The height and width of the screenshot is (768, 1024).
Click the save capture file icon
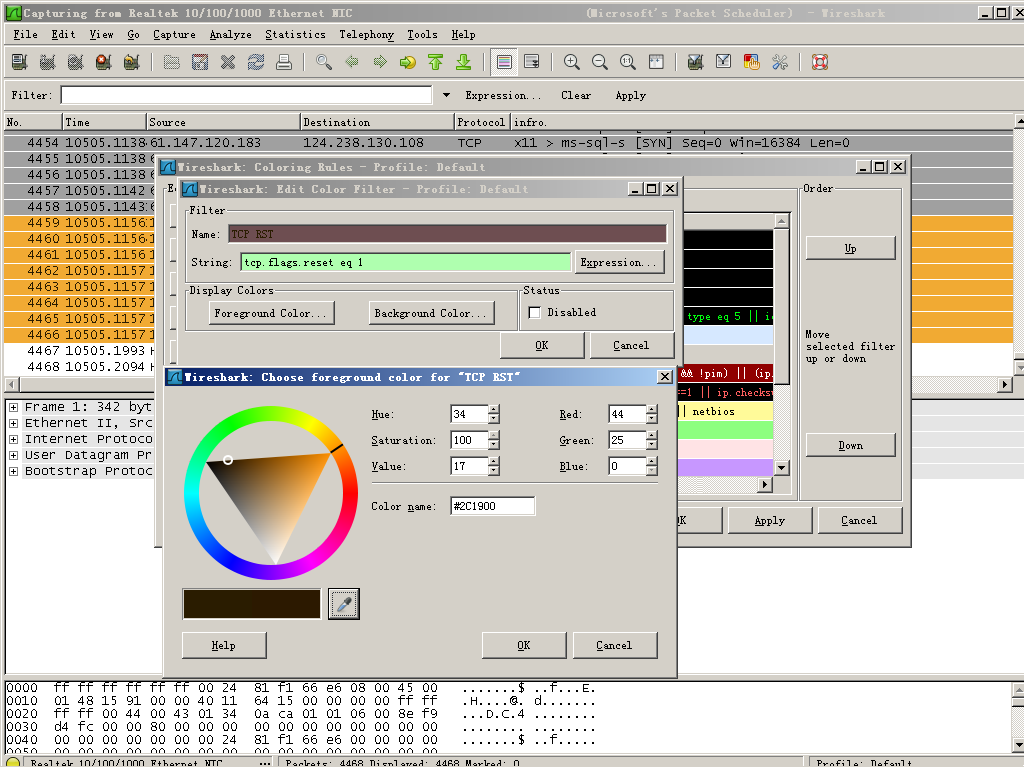click(200, 62)
